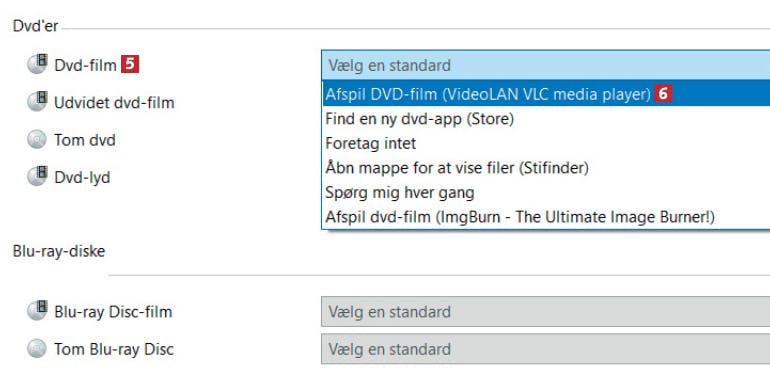Click the 'Dvd-lyd' label
This screenshot has width=770, height=368.
pos(82,177)
